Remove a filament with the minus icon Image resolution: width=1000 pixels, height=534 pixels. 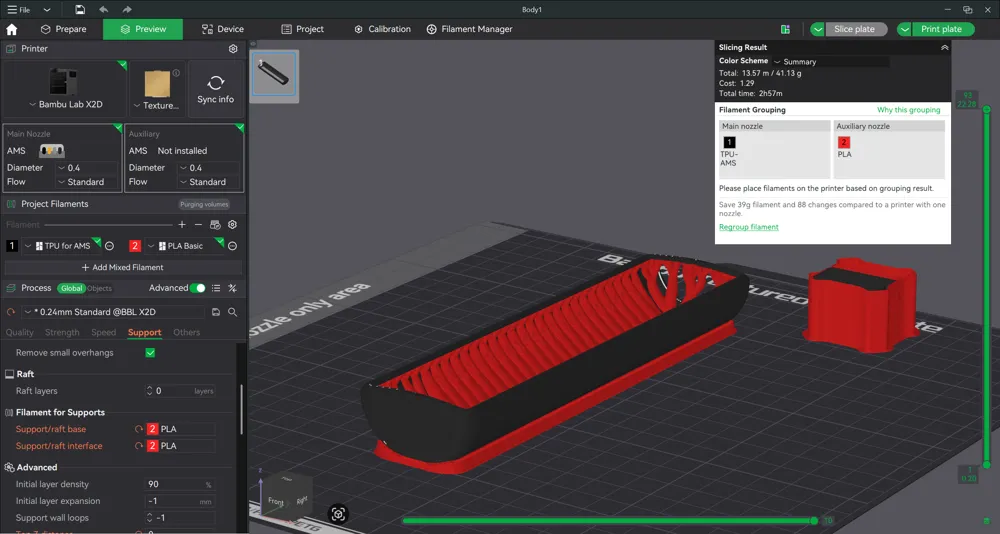tap(198, 225)
